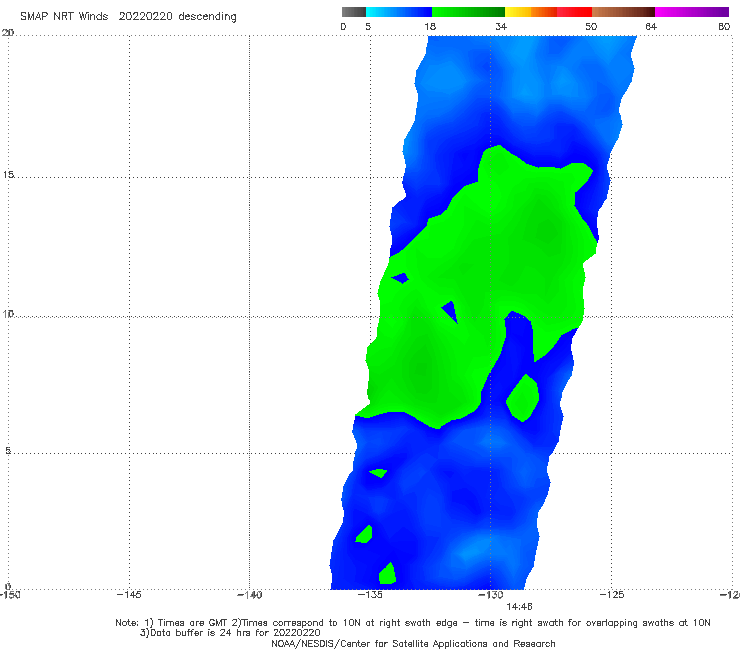Click the isolated green patch near 7N
This screenshot has width=740, height=650.
pyautogui.click(x=523, y=398)
